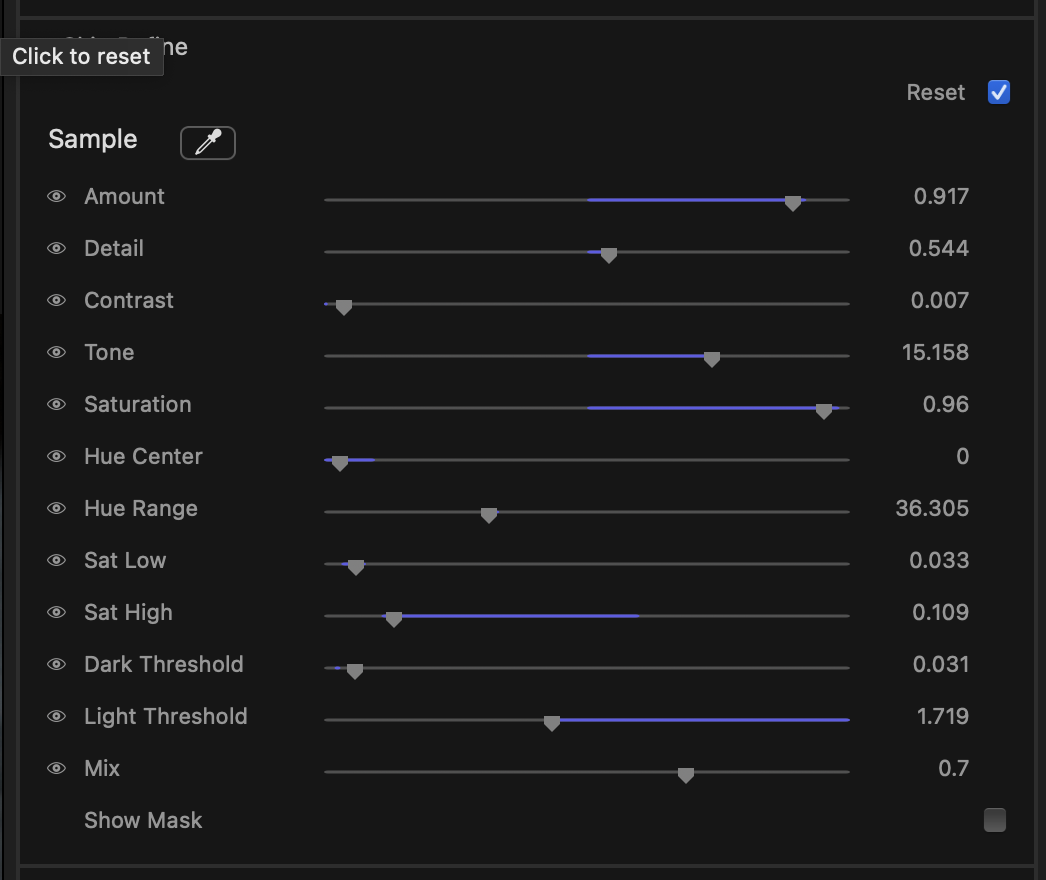Click the Hue Center value 0
Viewport: 1046px width, 880px height.
(x=962, y=456)
